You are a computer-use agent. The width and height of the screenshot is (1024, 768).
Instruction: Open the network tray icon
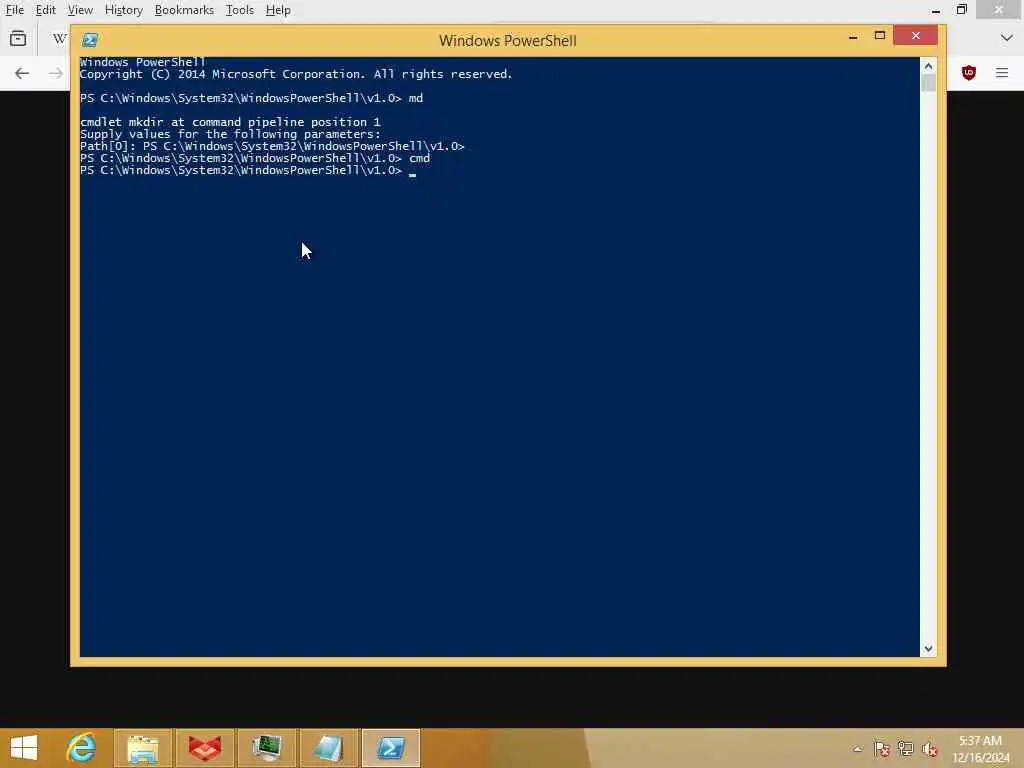tap(905, 748)
